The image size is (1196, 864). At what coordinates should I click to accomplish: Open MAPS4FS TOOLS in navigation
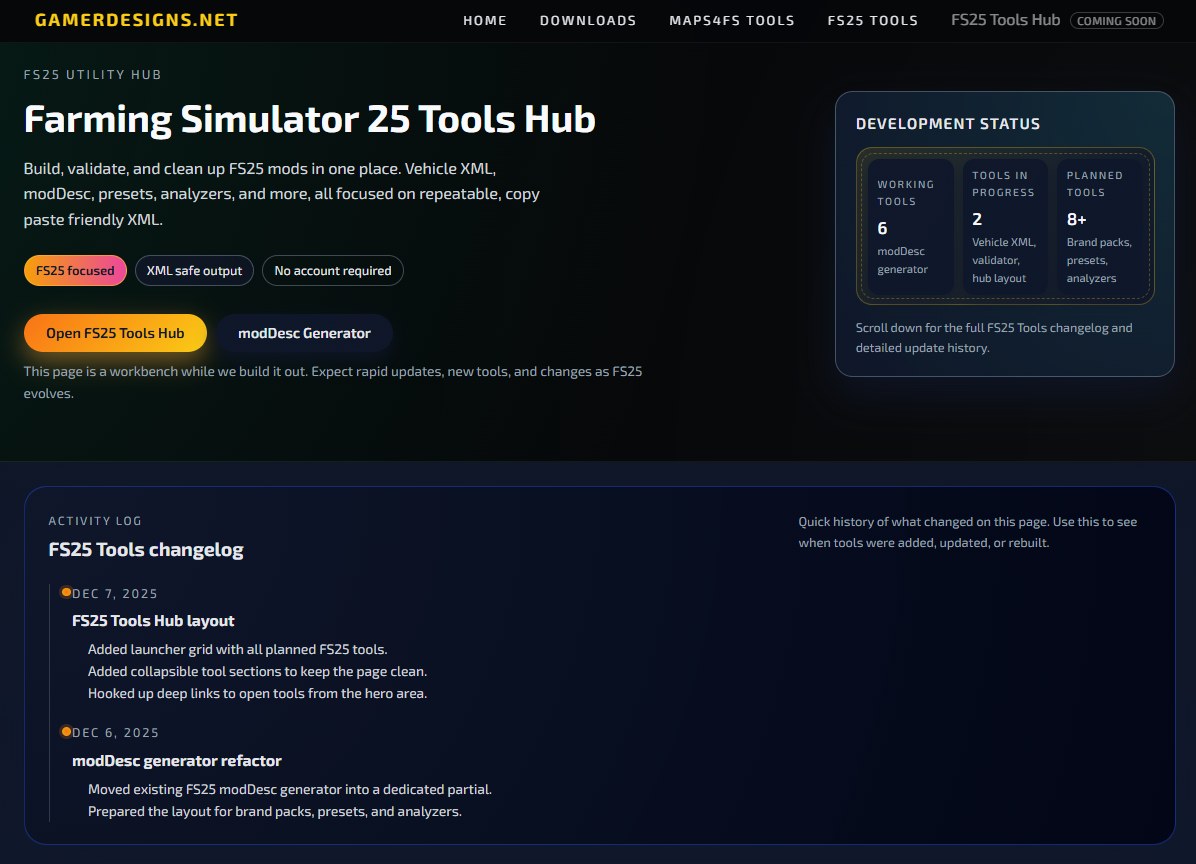click(x=731, y=21)
